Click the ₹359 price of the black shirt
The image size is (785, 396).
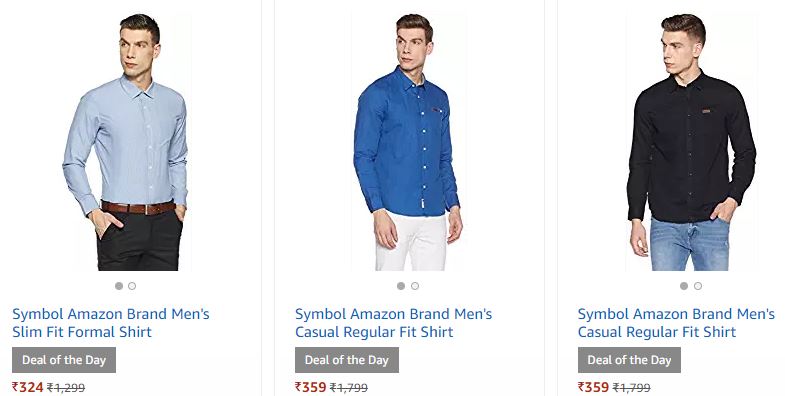(593, 387)
